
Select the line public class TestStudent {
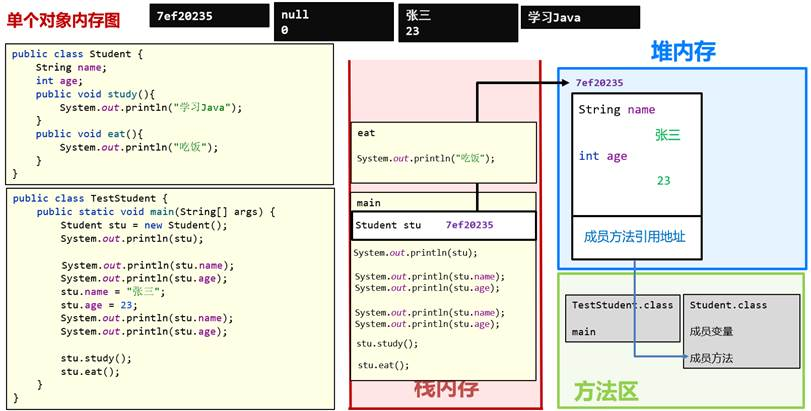(x=90, y=198)
